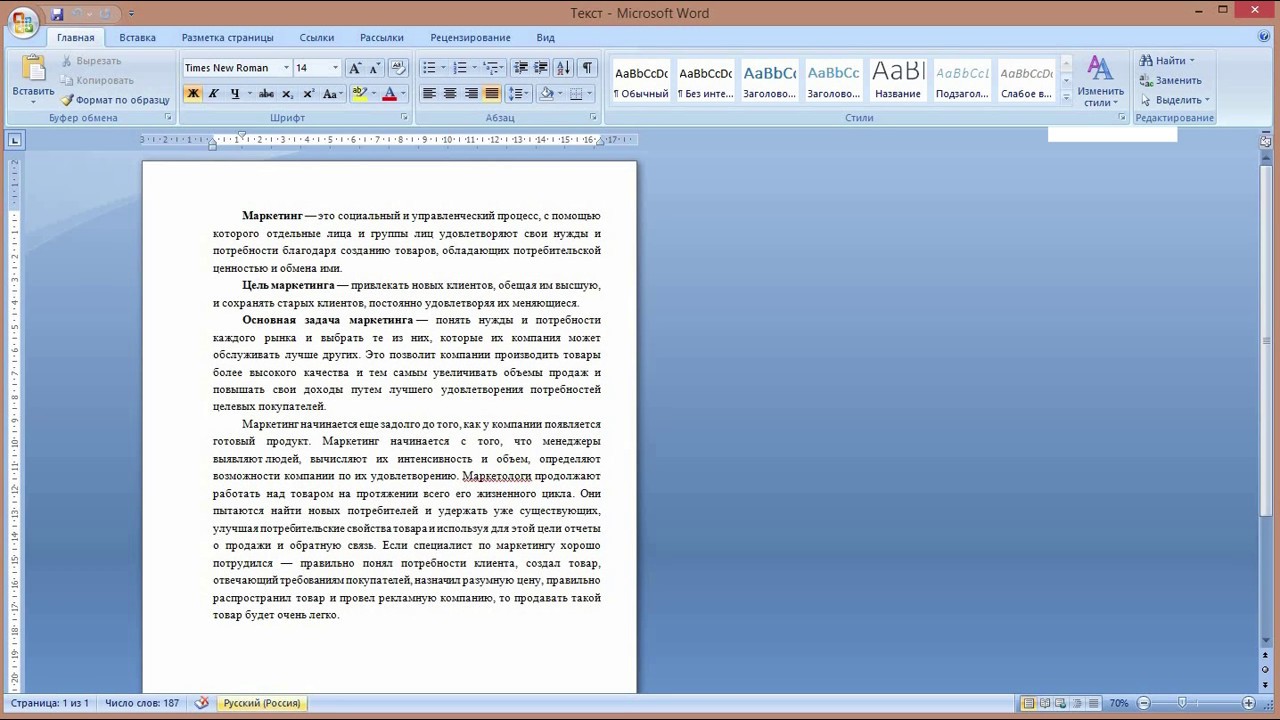
Task: Align text to the right
Action: 471,94
